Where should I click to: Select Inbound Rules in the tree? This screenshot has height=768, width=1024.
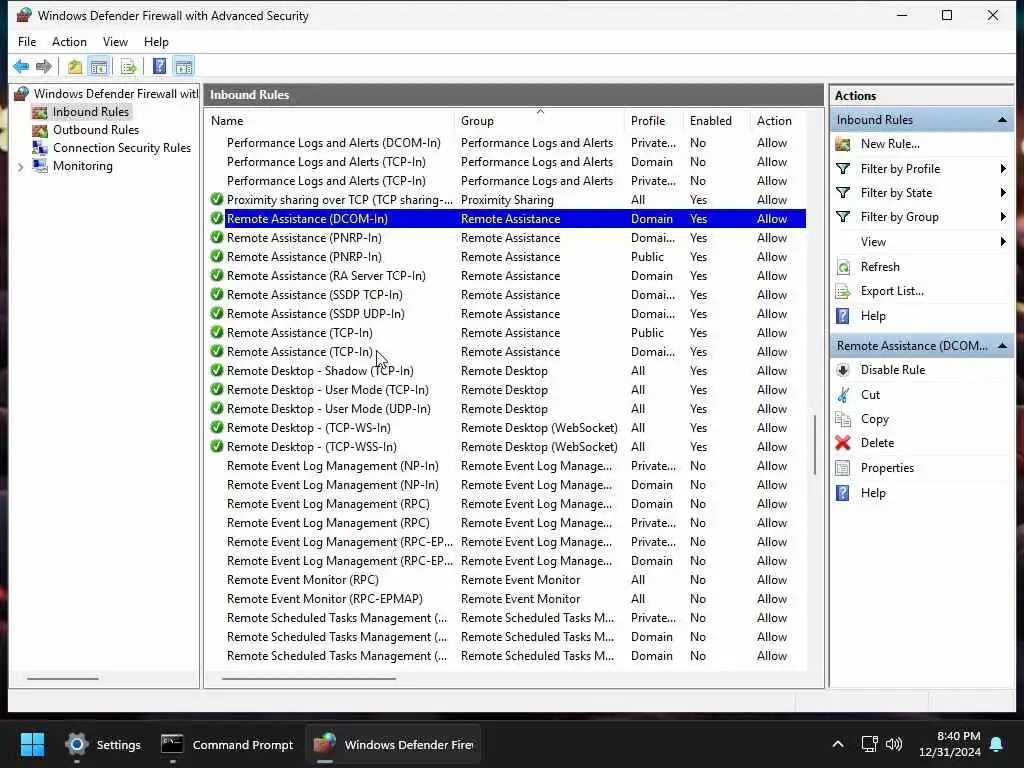(x=91, y=112)
